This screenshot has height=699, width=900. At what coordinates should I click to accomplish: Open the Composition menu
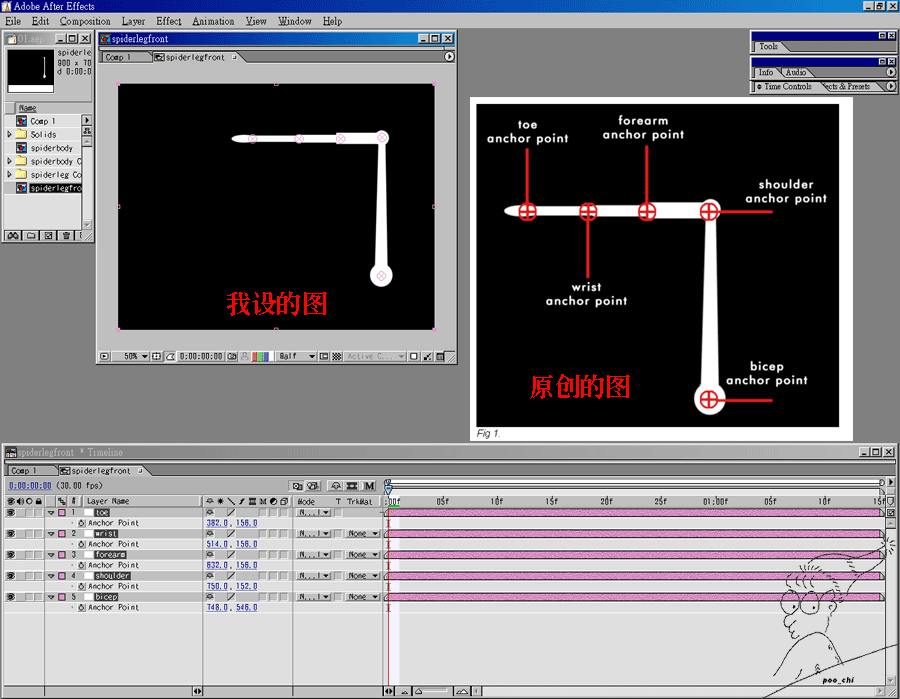coord(85,21)
